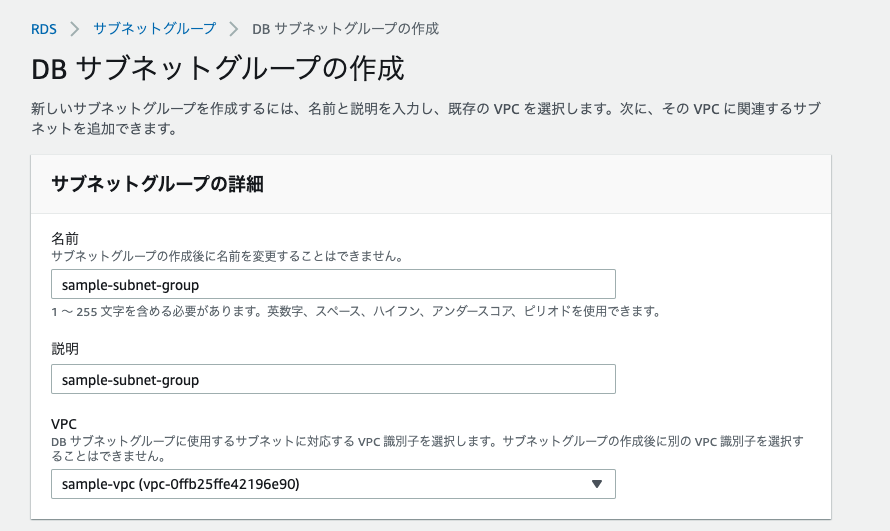Click empty panel area right of 説明 input
Screen dimensions: 890x531
click(x=720, y=380)
